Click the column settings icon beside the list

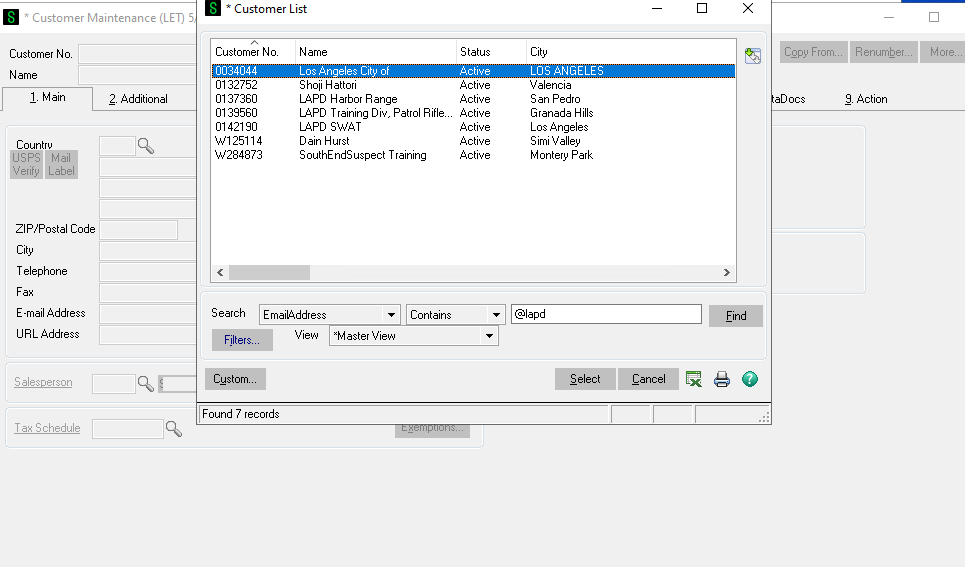(753, 56)
